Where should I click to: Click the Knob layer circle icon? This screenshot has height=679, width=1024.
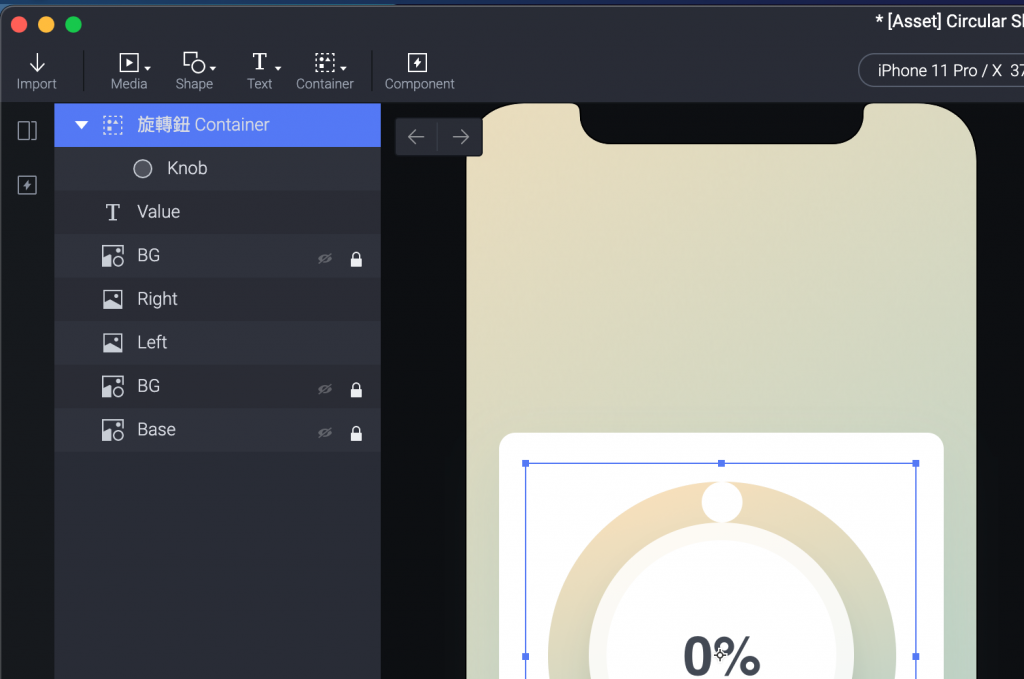142,168
